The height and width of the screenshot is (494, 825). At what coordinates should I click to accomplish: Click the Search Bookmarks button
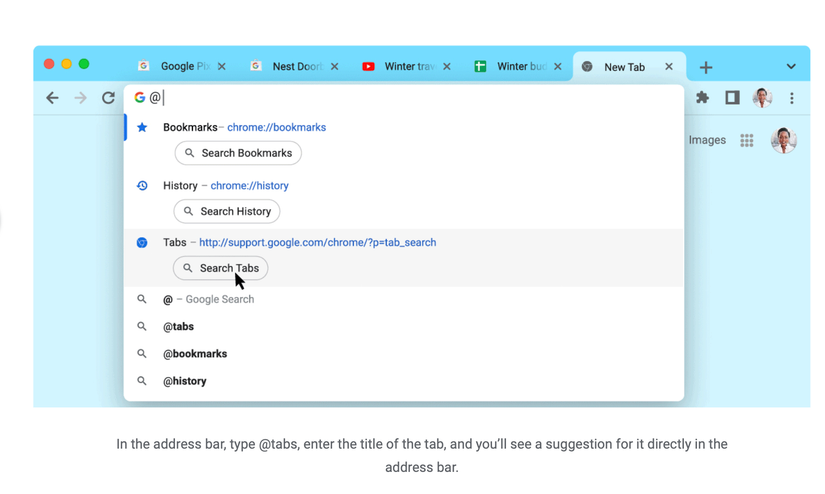pos(238,153)
